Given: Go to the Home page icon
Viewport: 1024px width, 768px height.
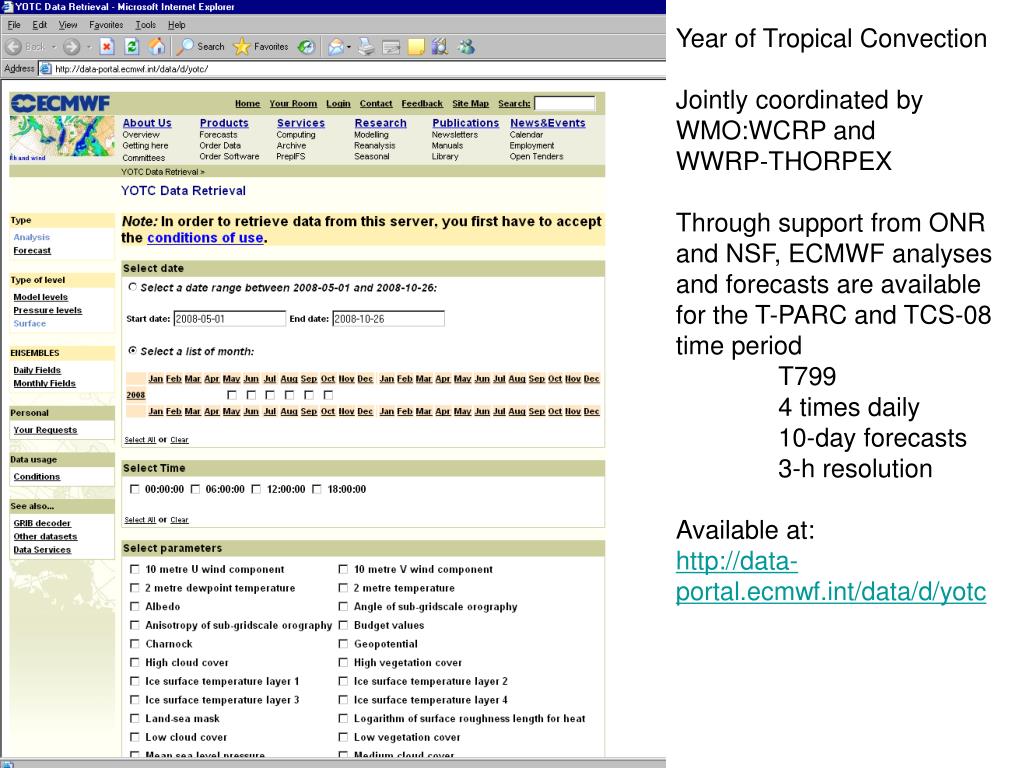Looking at the screenshot, I should tap(157, 46).
